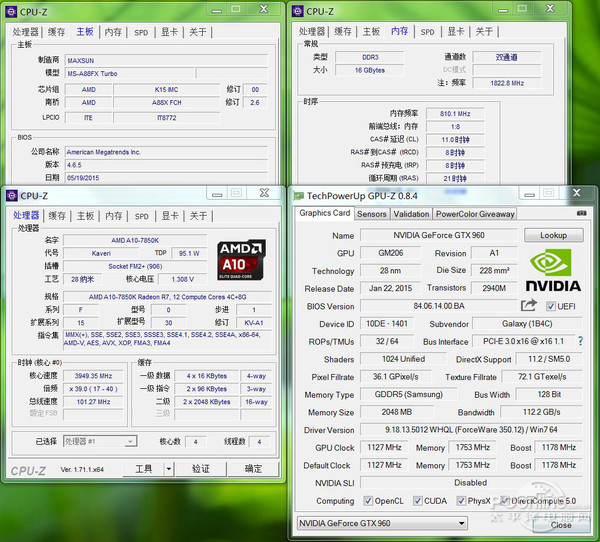The image size is (600, 542).
Task: Open 关于 tab in processor CPU-Z window
Action: click(x=198, y=216)
